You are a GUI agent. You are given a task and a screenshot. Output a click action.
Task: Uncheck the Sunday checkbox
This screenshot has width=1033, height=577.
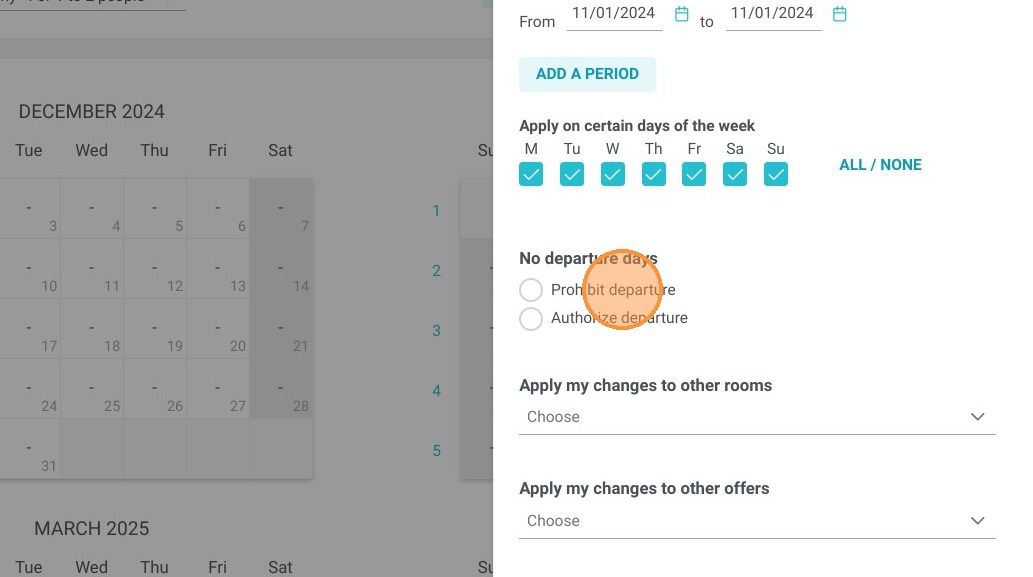(x=776, y=175)
